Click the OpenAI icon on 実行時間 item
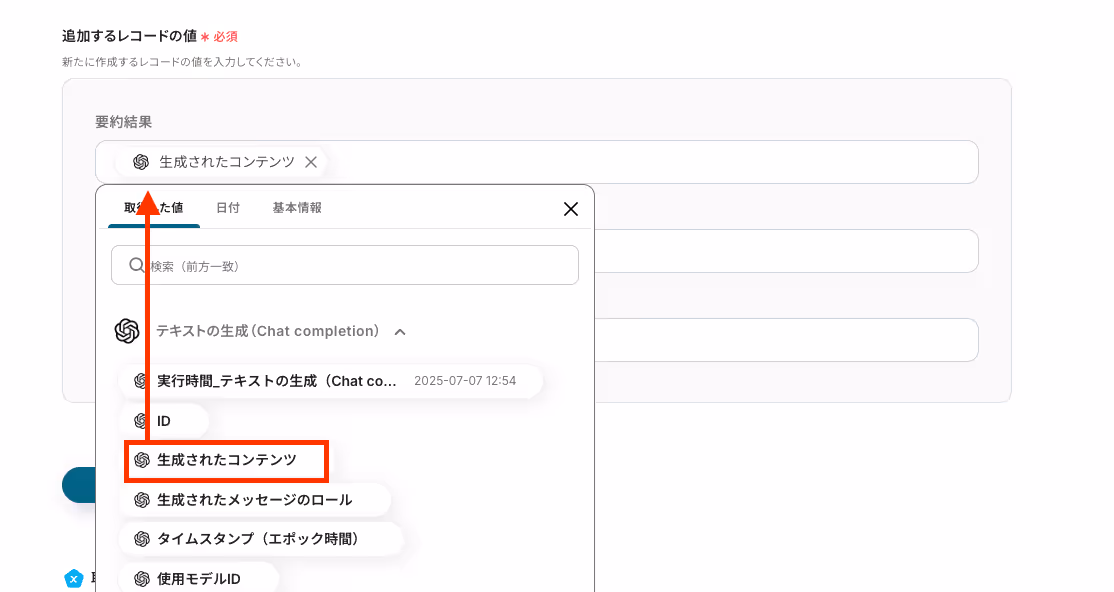Viewport: 1114px width, 592px height. [142, 381]
